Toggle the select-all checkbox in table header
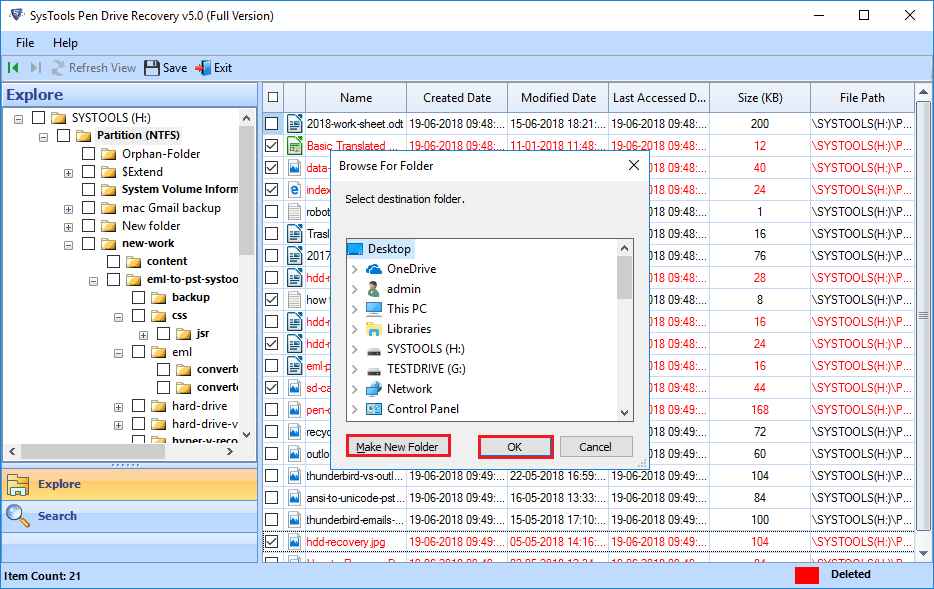Viewport: 934px width, 589px height. click(x=273, y=97)
